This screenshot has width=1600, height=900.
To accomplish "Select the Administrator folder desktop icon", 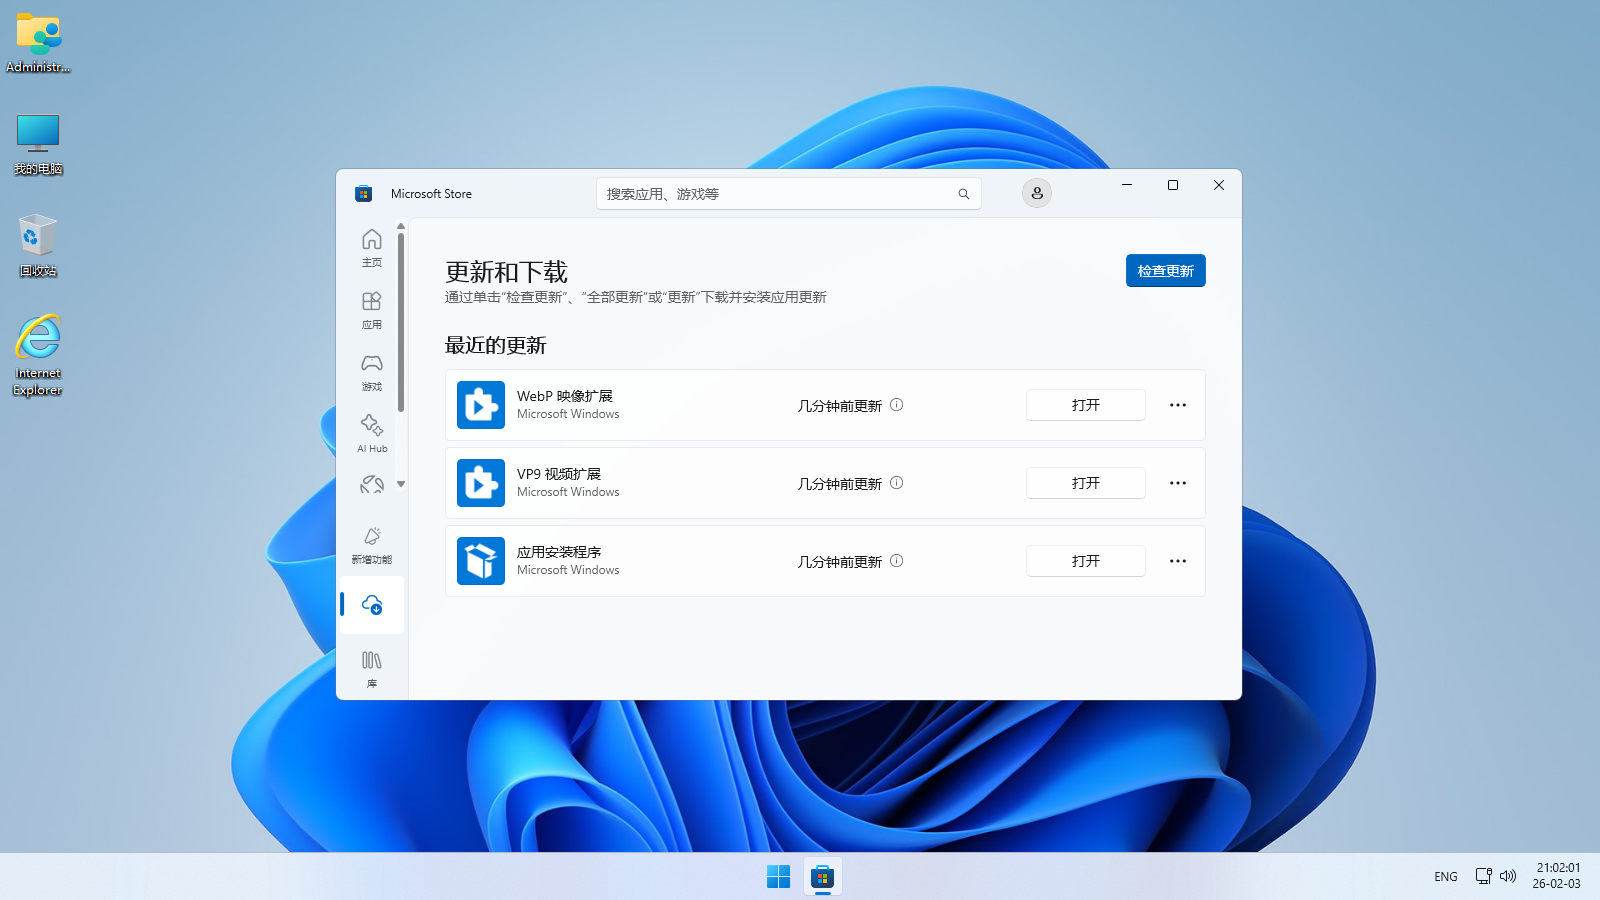I will click(x=38, y=42).
